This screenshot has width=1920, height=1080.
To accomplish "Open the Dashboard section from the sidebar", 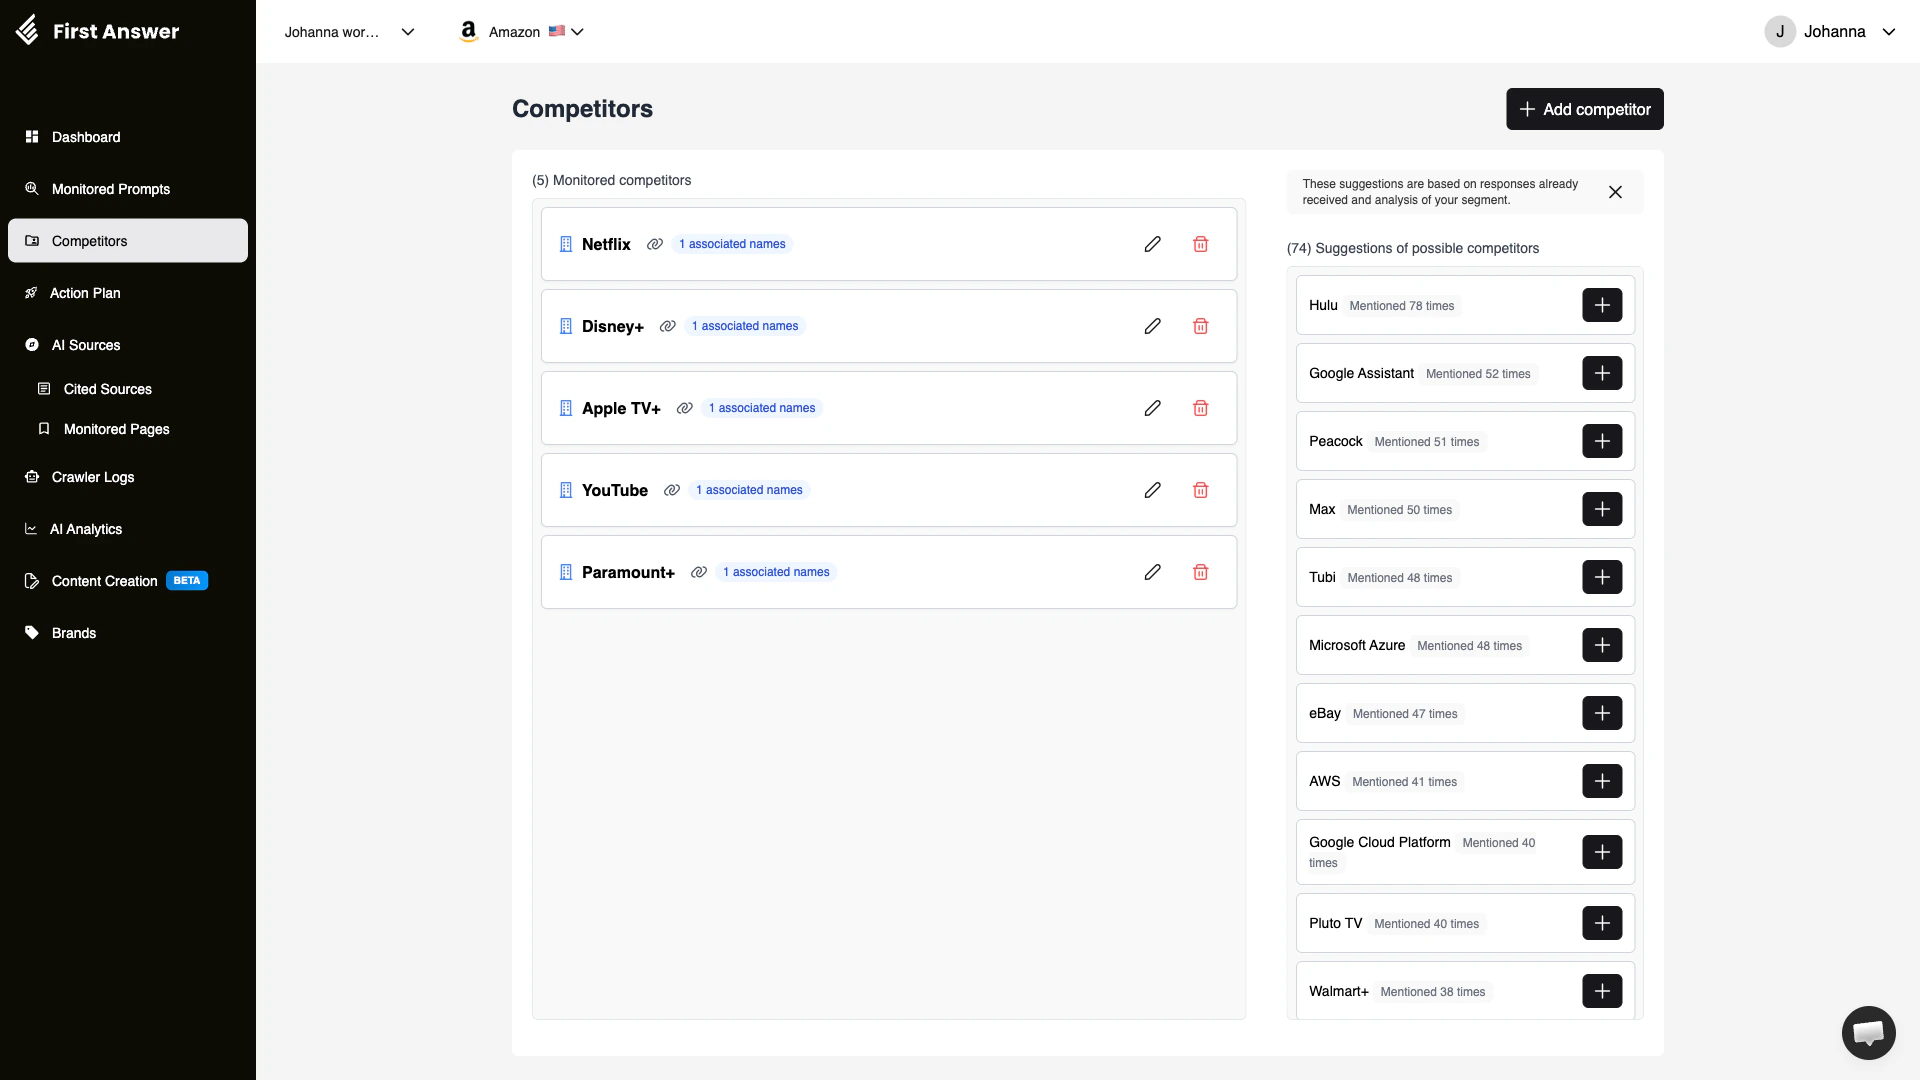I will tap(85, 137).
